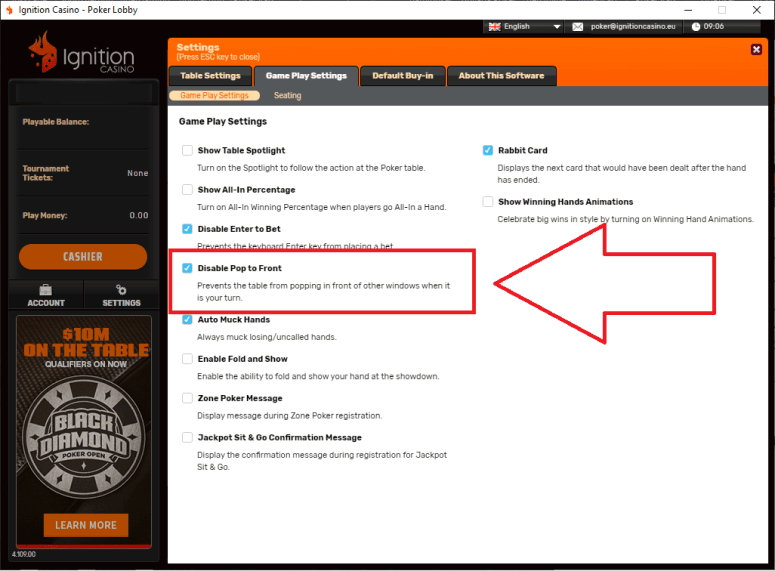Image resolution: width=775 pixels, height=571 pixels.
Task: Open the About This Software tab
Action: [501, 76]
